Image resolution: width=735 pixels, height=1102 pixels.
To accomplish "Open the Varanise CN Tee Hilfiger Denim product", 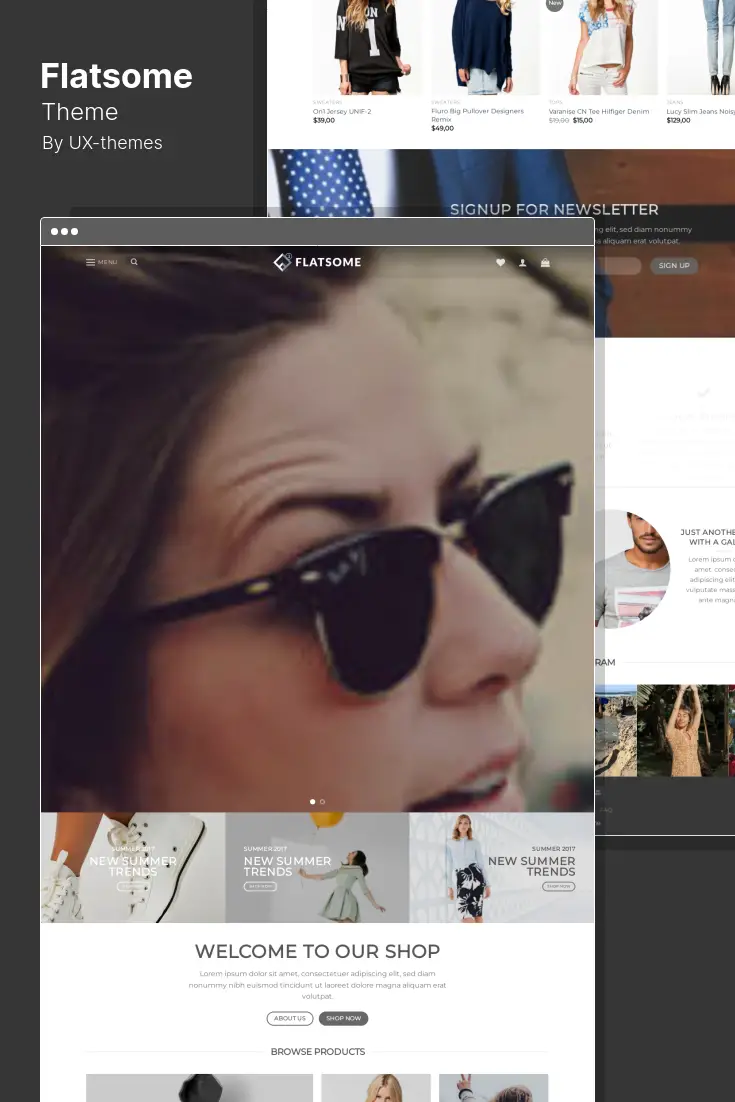I will pos(598,111).
